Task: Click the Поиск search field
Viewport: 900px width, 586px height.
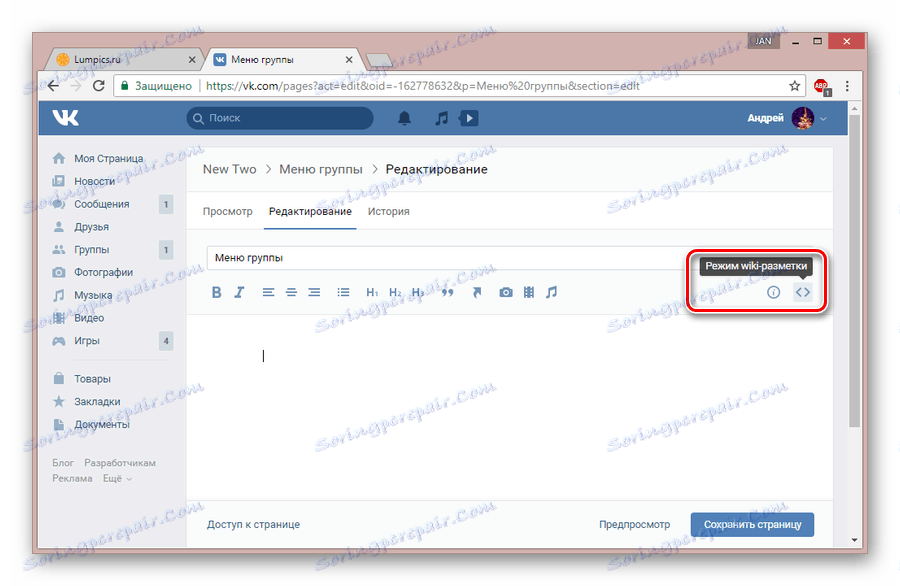Action: pos(280,118)
